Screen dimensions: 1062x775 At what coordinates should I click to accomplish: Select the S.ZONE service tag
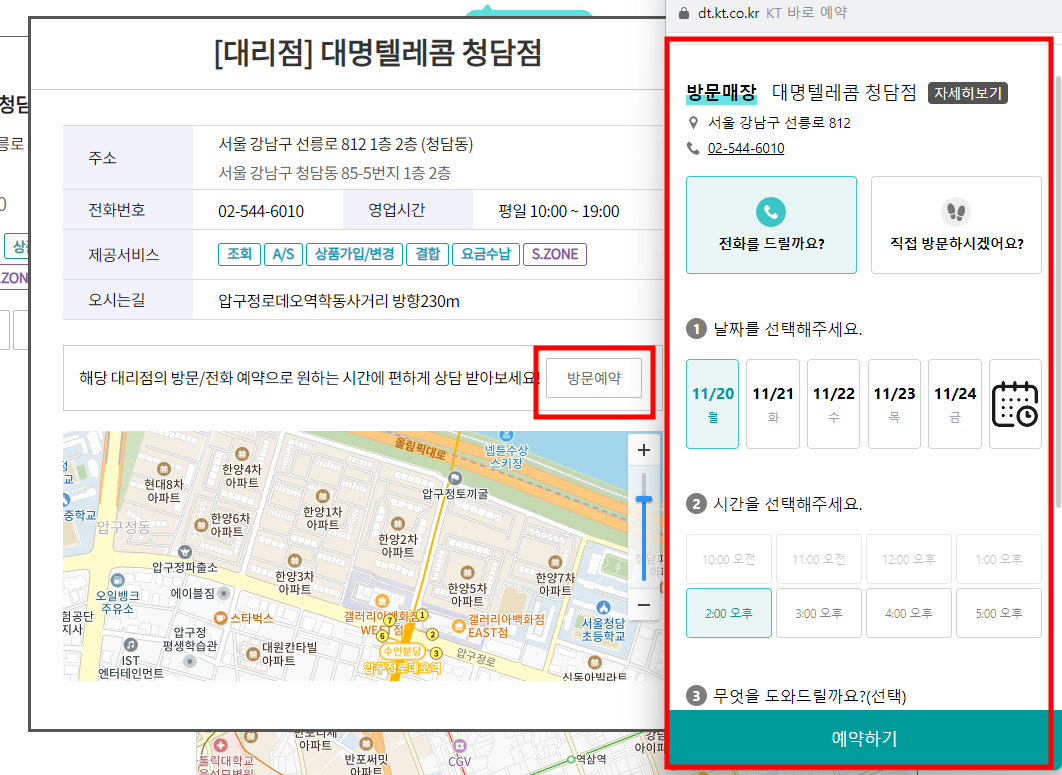(554, 255)
